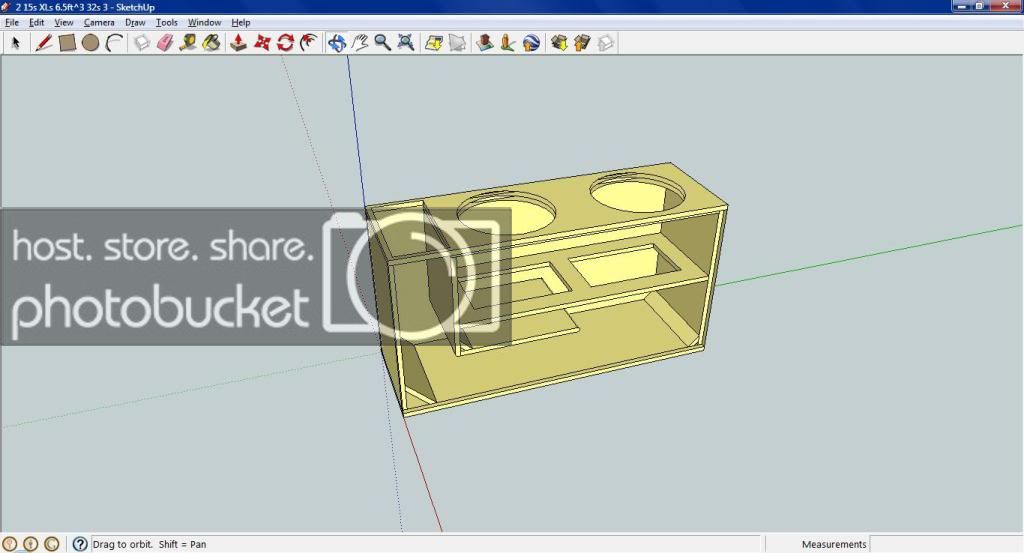Click Get Models box with down arrow

click(559, 43)
